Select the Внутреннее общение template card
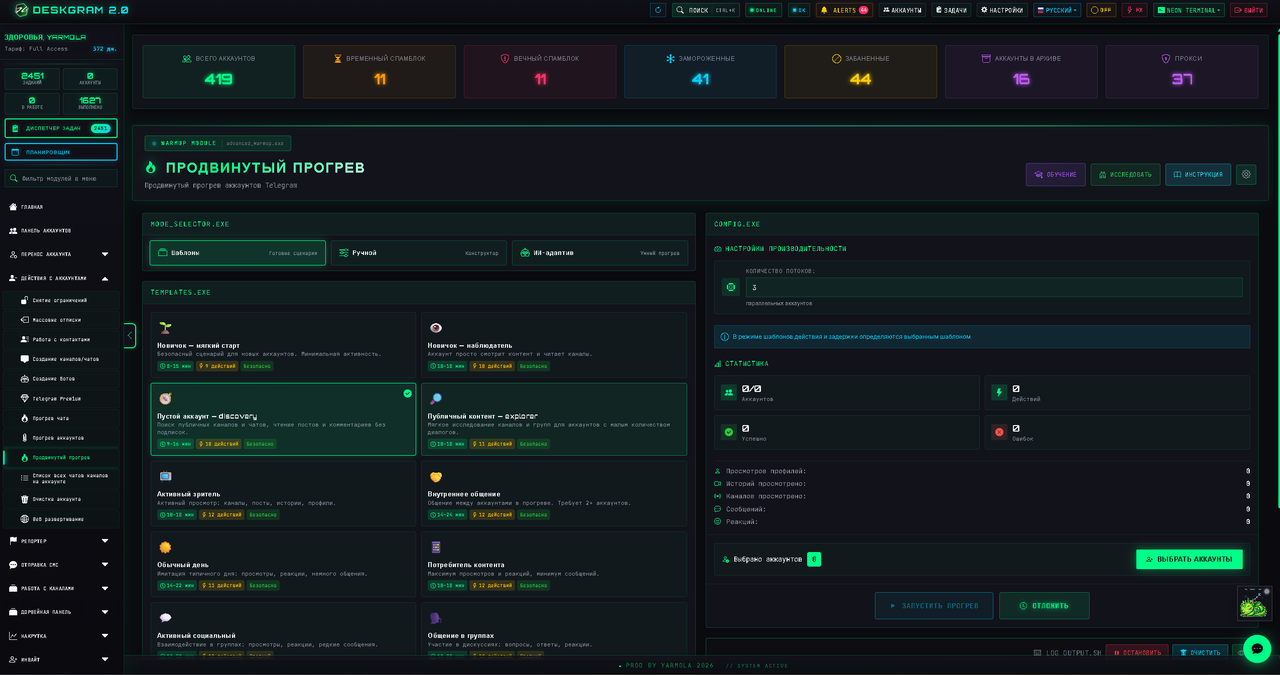Image resolution: width=1280 pixels, height=675 pixels. pos(554,492)
